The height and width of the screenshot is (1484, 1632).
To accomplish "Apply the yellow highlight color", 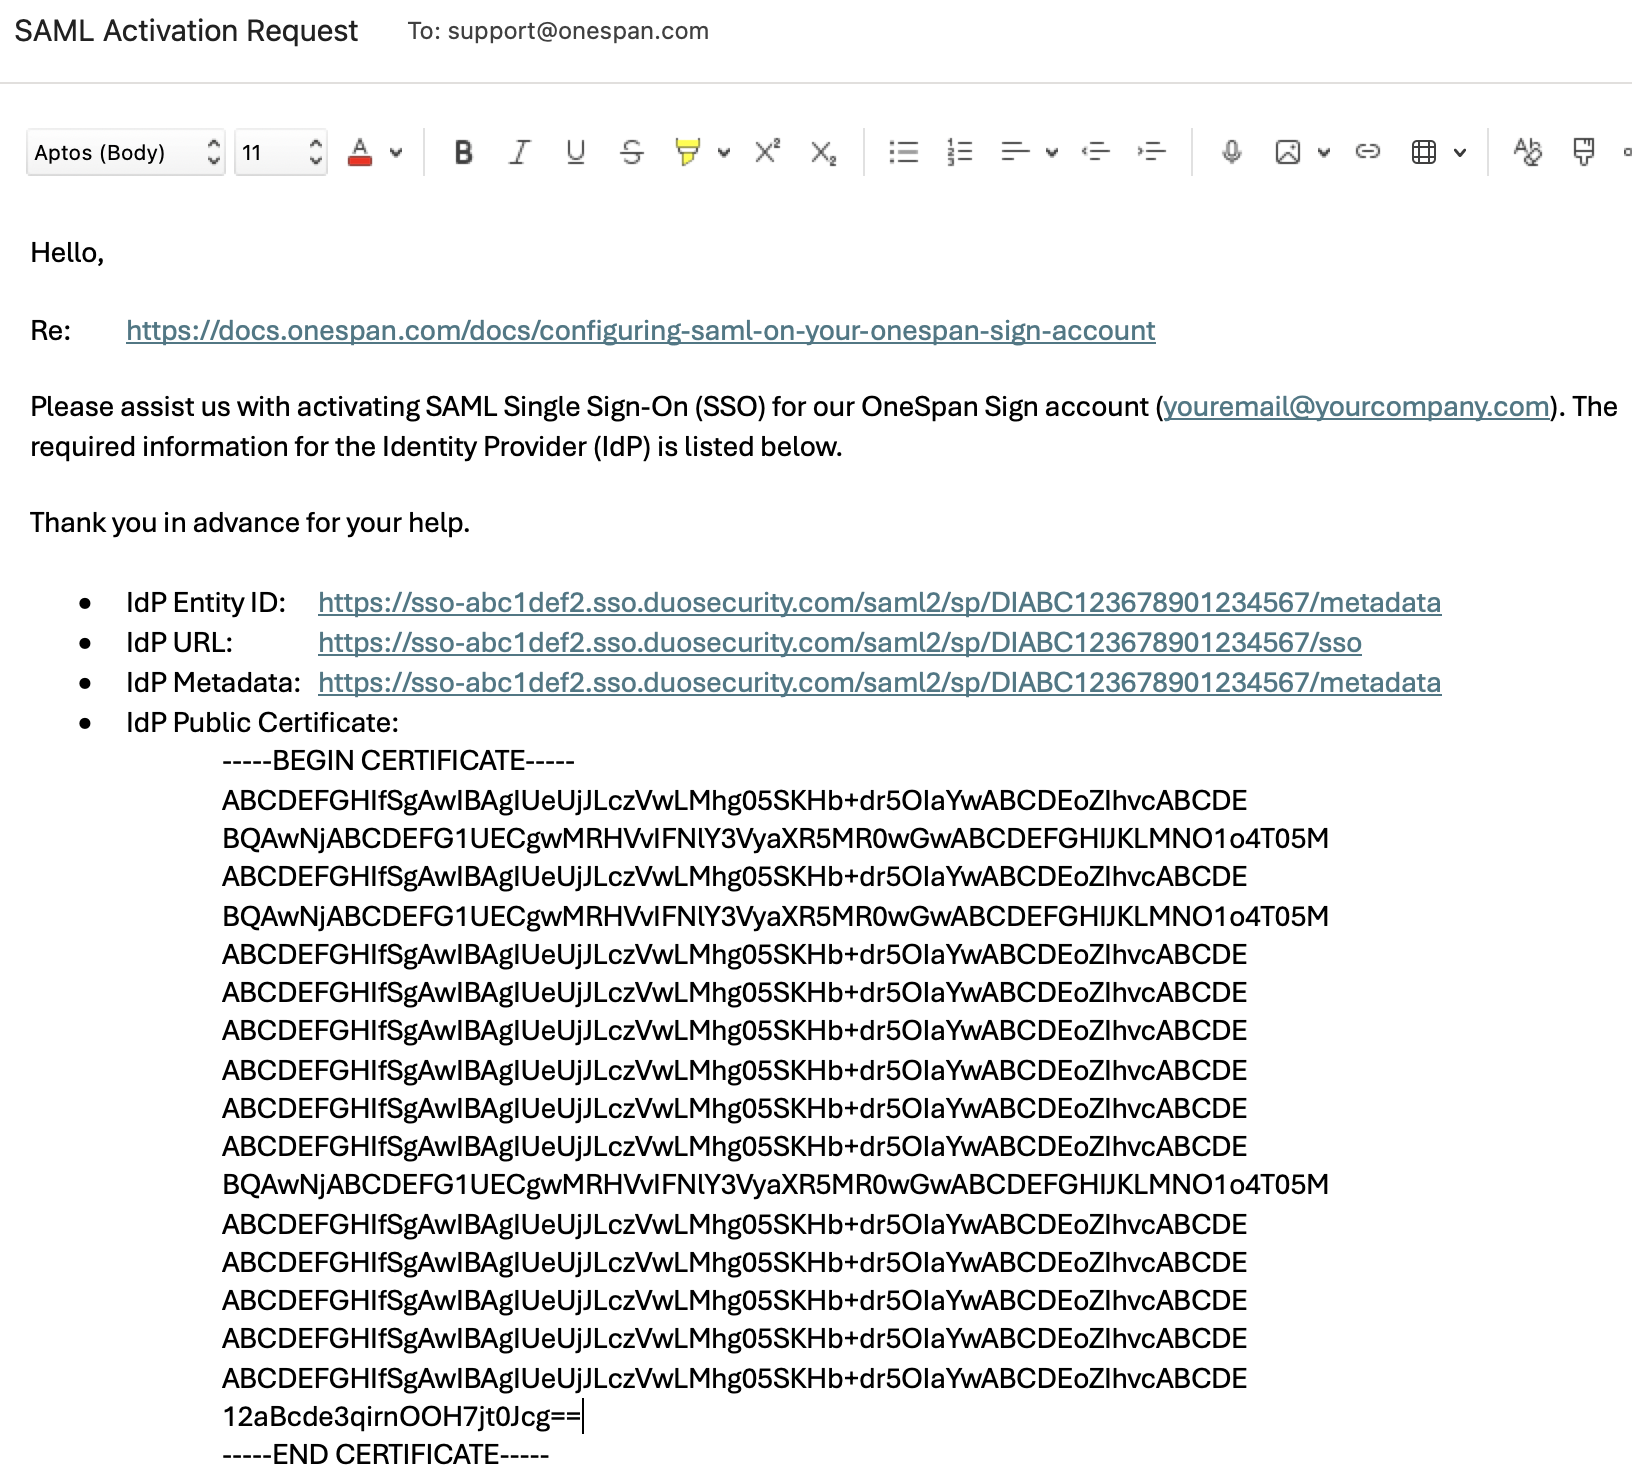I will tap(687, 153).
